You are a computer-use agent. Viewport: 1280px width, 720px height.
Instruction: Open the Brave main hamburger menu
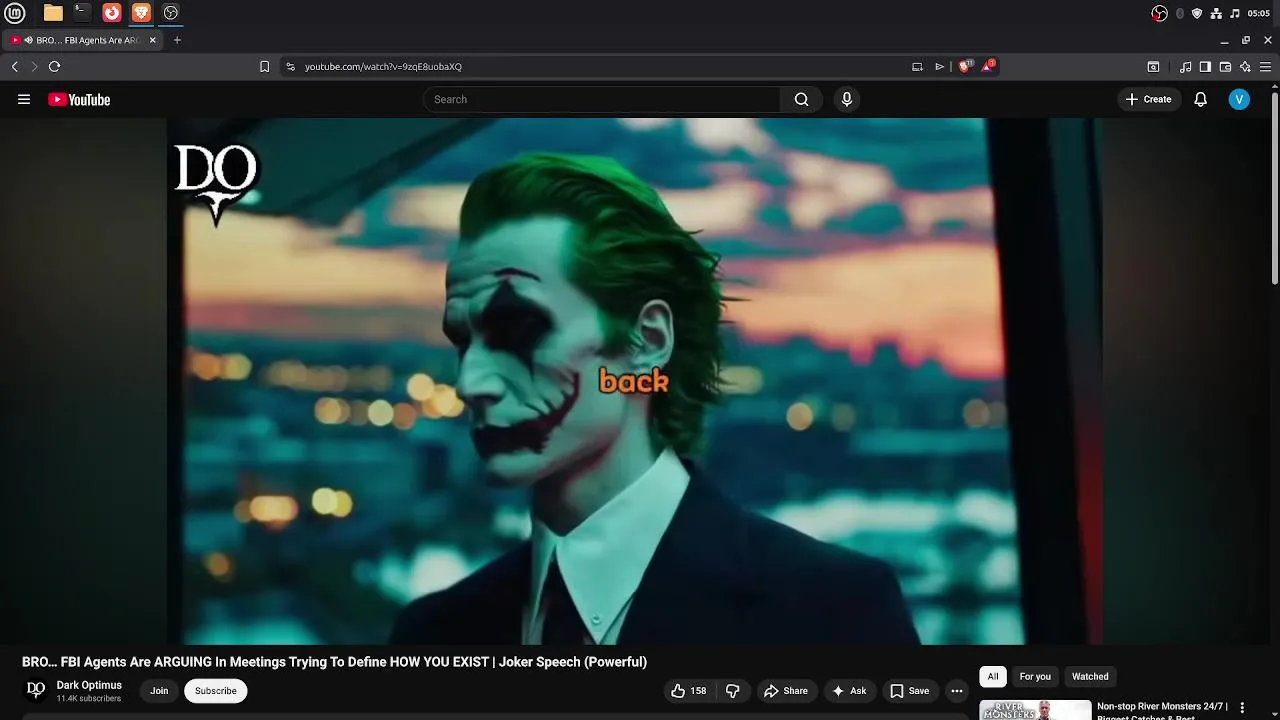coord(1267,67)
